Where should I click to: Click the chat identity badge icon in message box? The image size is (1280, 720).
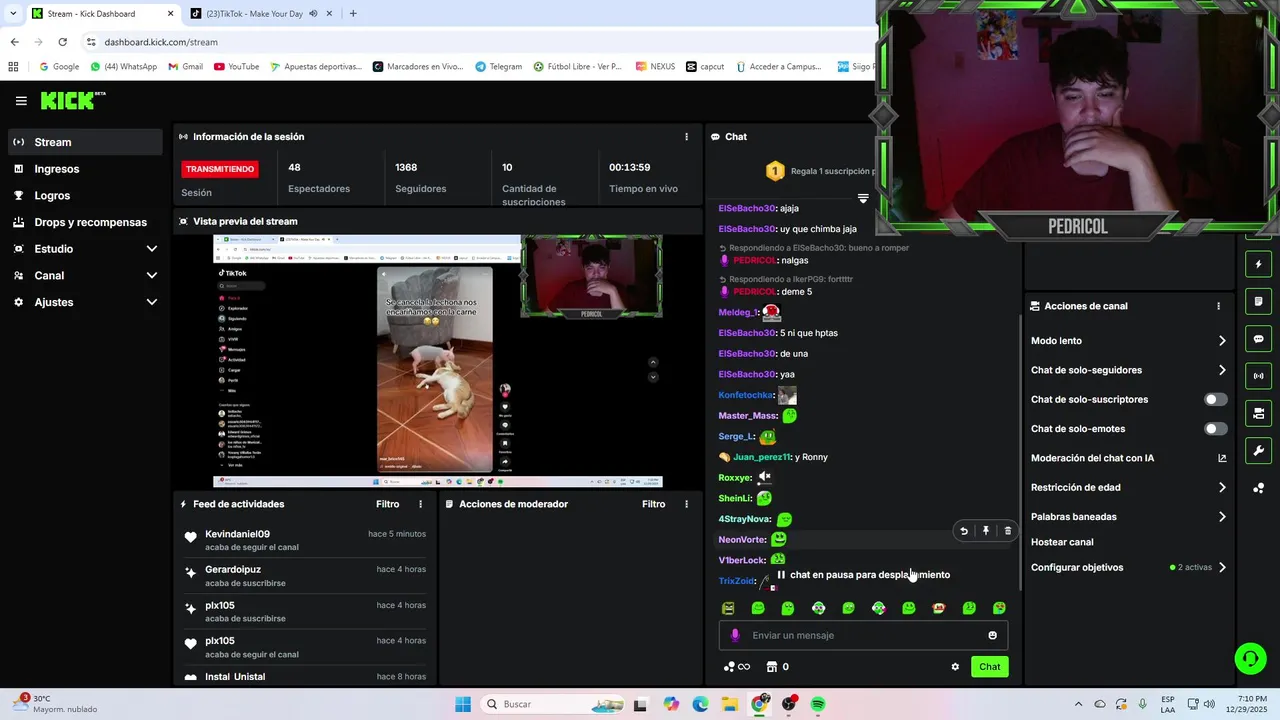(736, 635)
